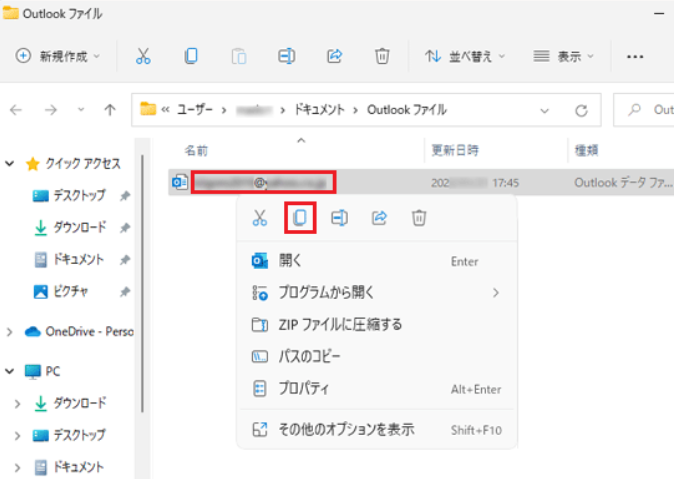Click the Rename icon in the top toolbar

click(286, 56)
